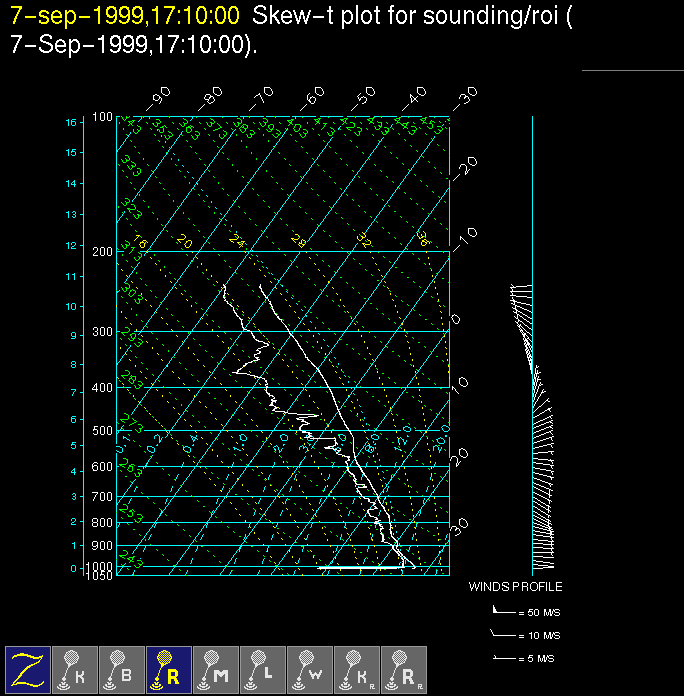Select the sounding M station icon
684x696 pixels.
click(x=216, y=669)
